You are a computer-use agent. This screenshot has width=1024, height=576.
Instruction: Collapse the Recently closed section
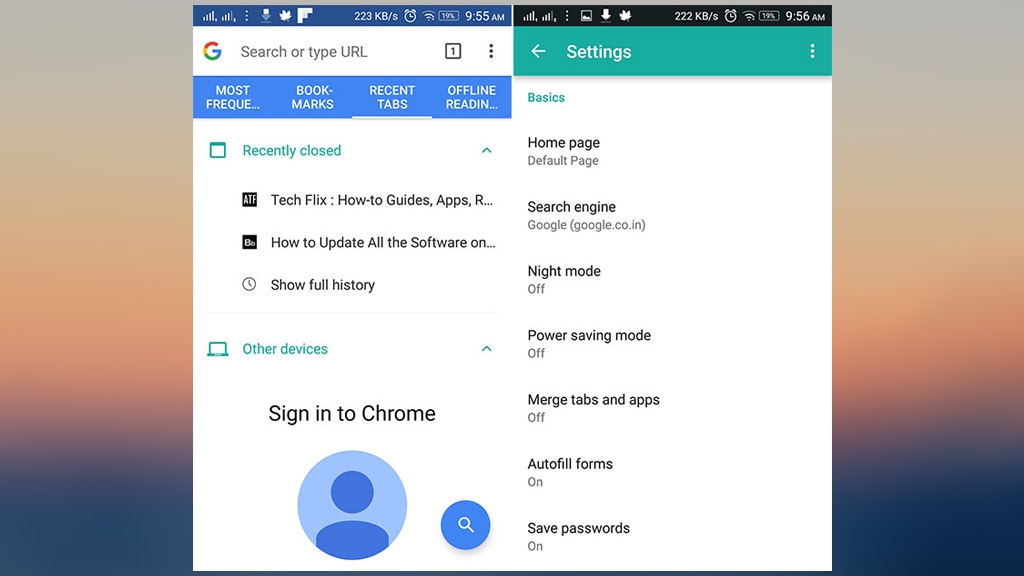[487, 150]
